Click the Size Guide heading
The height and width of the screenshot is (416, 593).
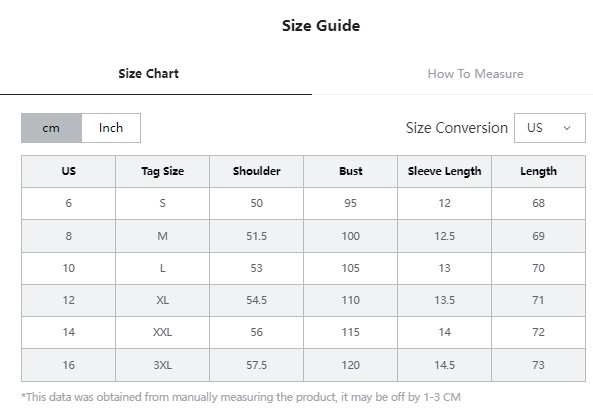321,26
